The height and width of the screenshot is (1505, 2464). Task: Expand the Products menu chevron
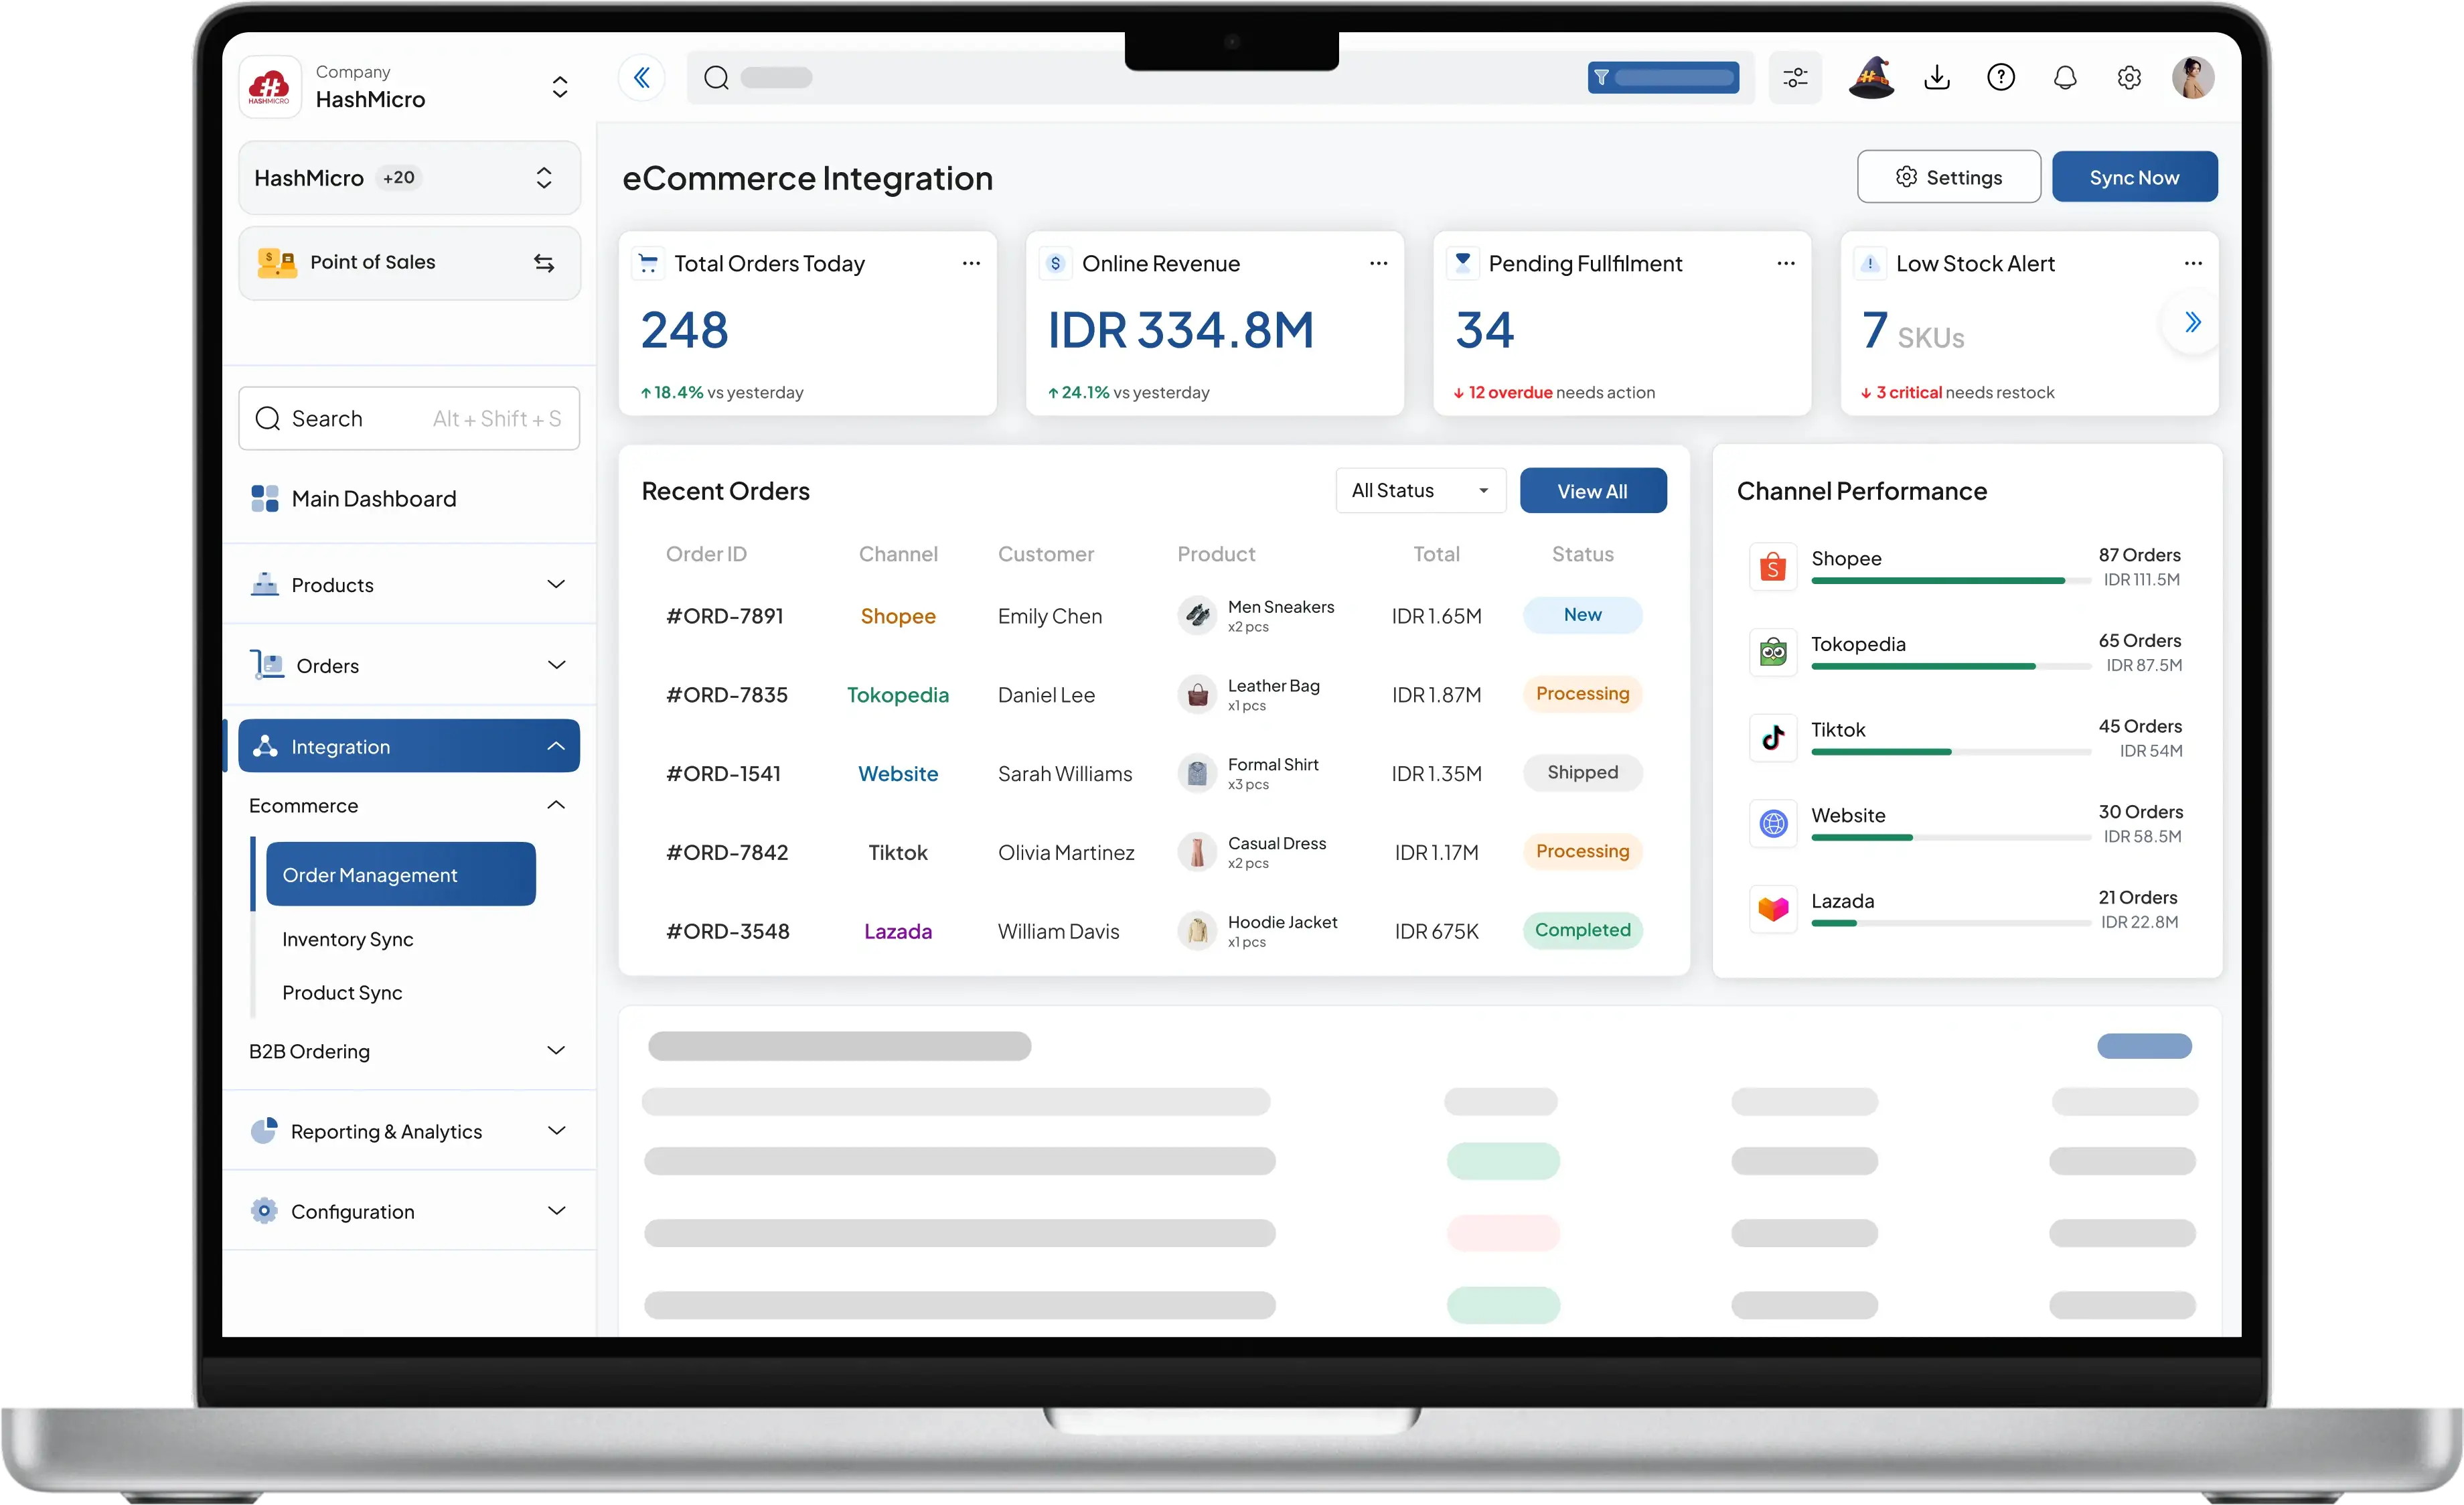[x=557, y=584]
